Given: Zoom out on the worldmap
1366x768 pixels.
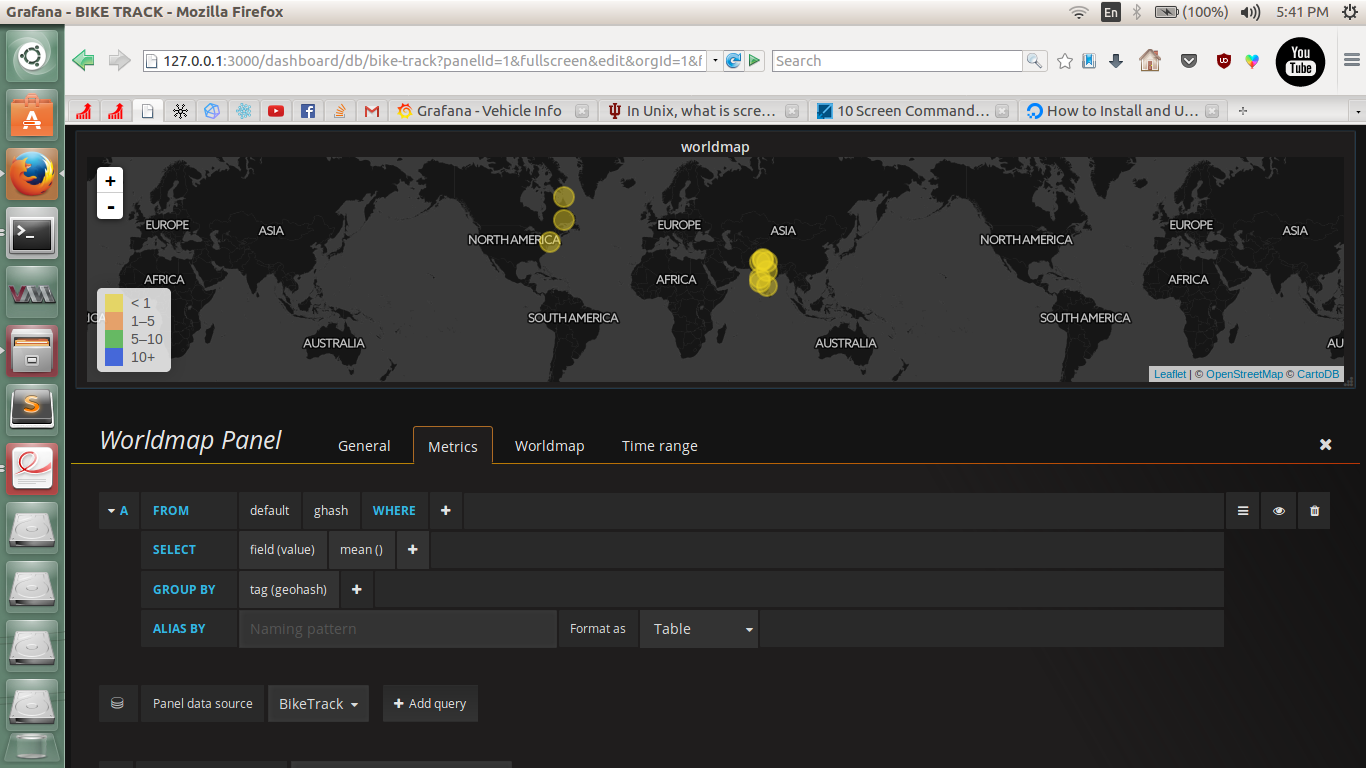Looking at the screenshot, I should [110, 207].
